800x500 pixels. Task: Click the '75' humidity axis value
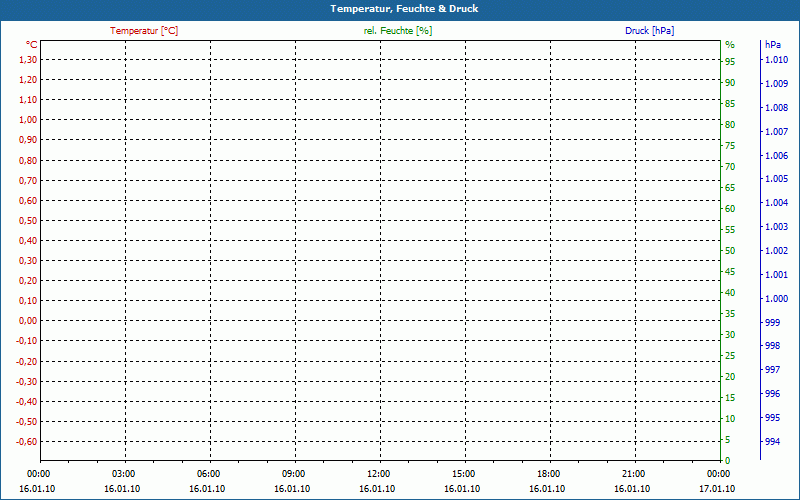click(730, 146)
